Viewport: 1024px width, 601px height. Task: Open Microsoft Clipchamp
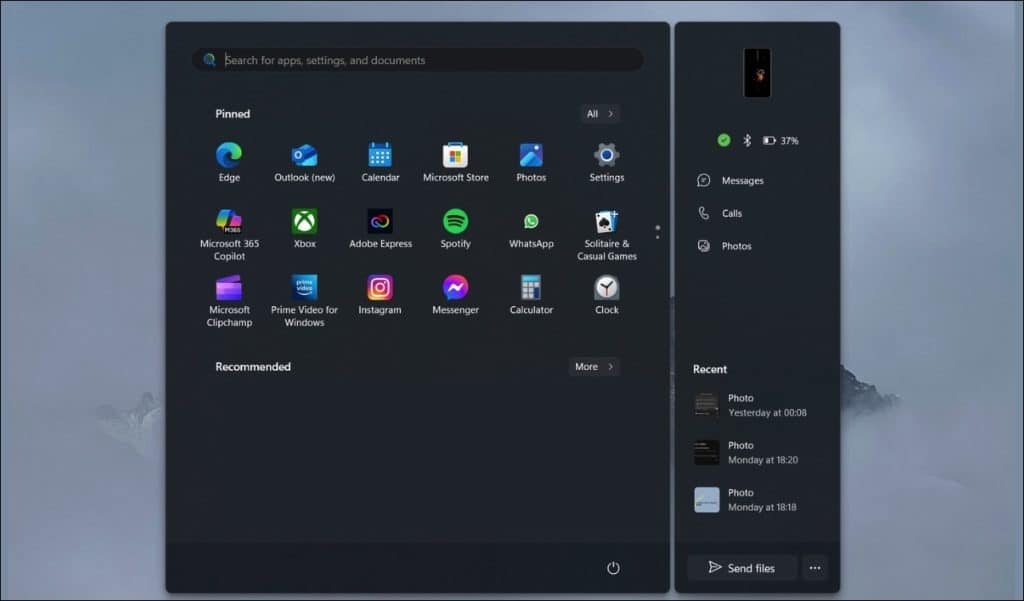pyautogui.click(x=229, y=290)
